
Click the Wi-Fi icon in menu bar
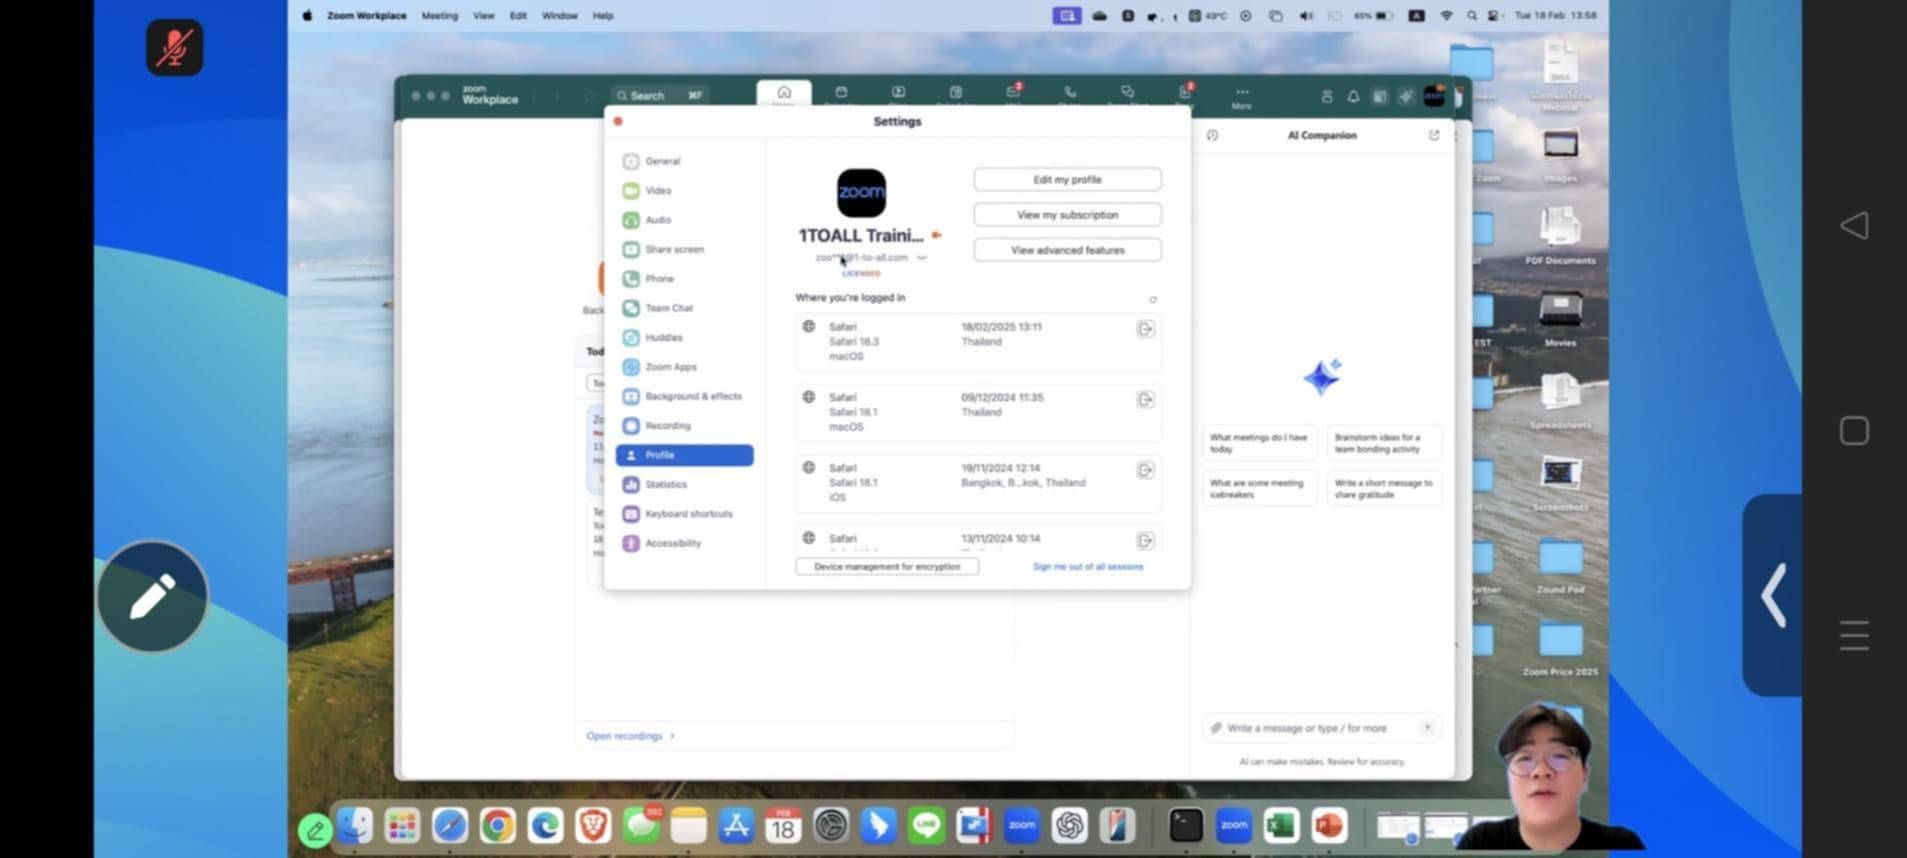(x=1446, y=16)
